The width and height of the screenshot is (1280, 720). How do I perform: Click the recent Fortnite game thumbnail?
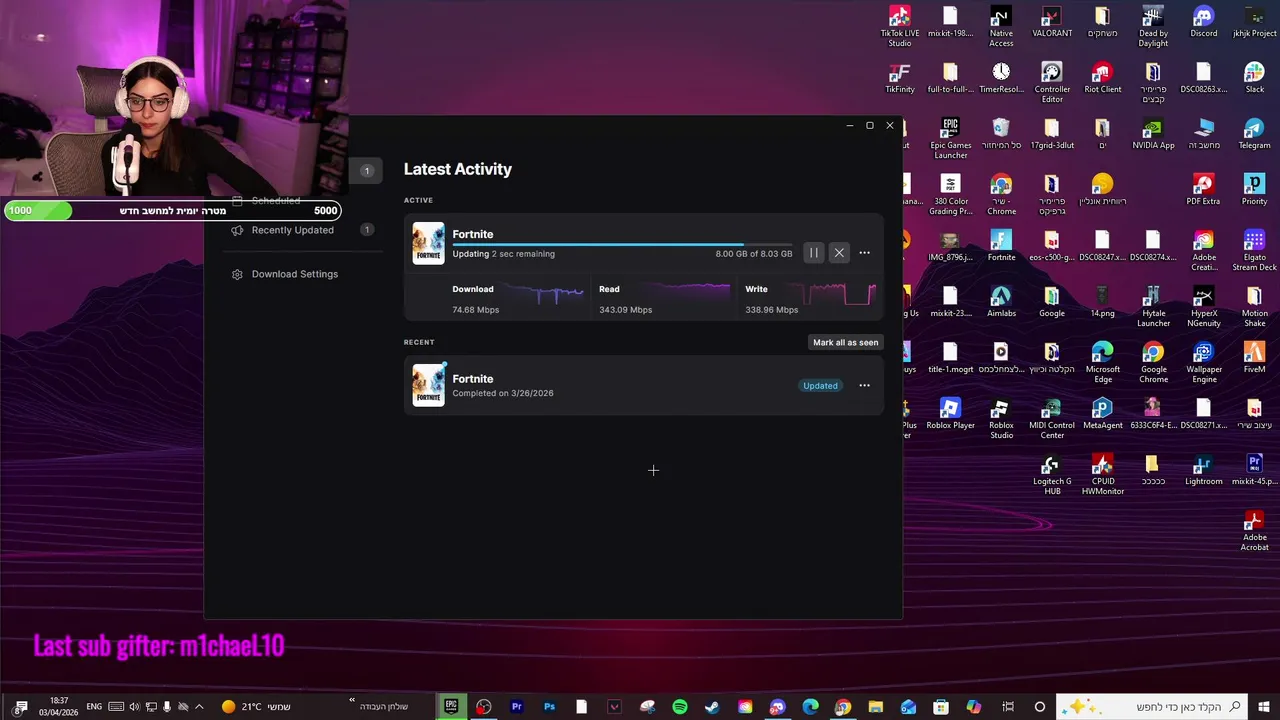(x=428, y=385)
